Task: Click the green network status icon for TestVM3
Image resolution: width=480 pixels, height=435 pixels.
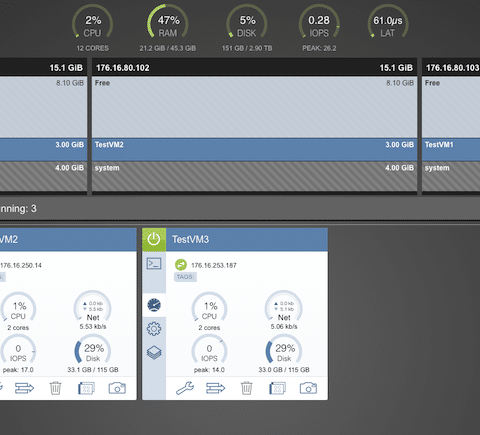Action: (x=181, y=265)
